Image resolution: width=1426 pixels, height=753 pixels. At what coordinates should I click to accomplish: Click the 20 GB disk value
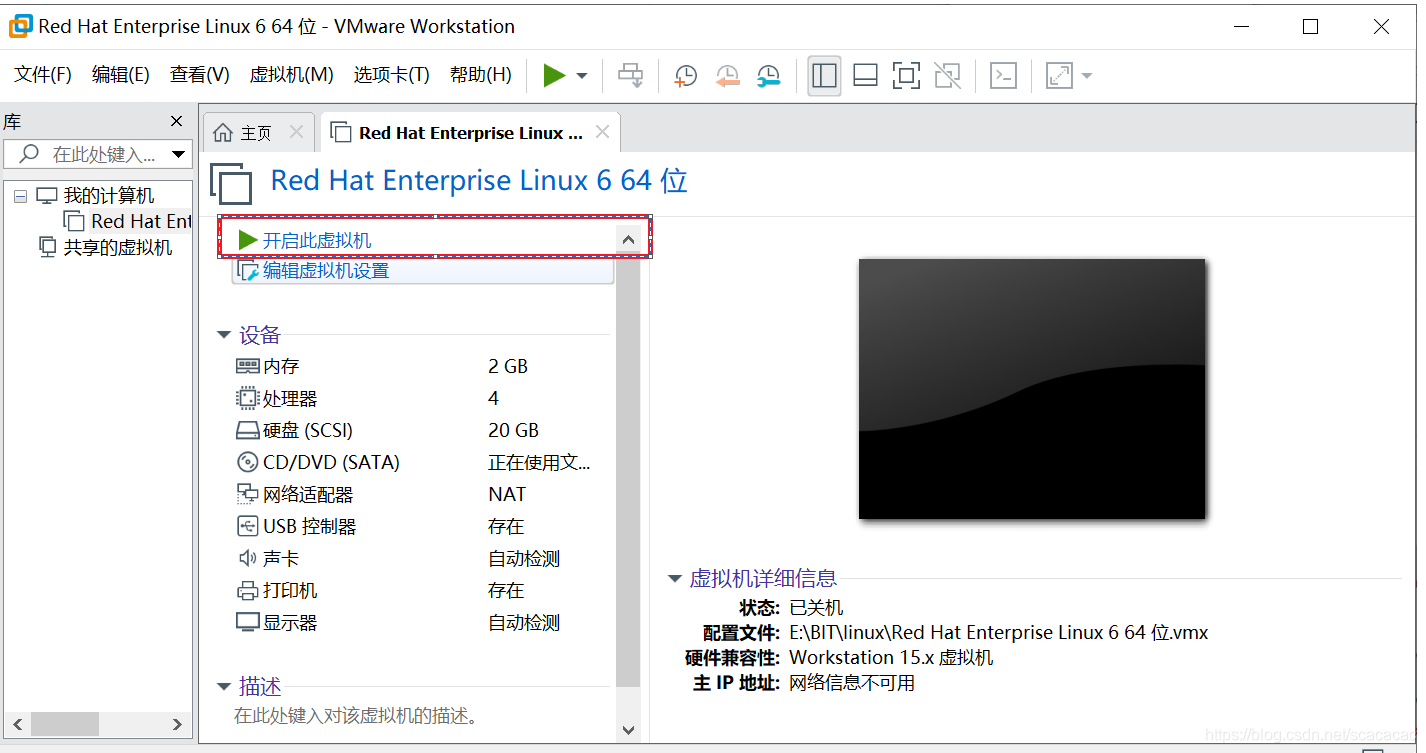point(513,430)
